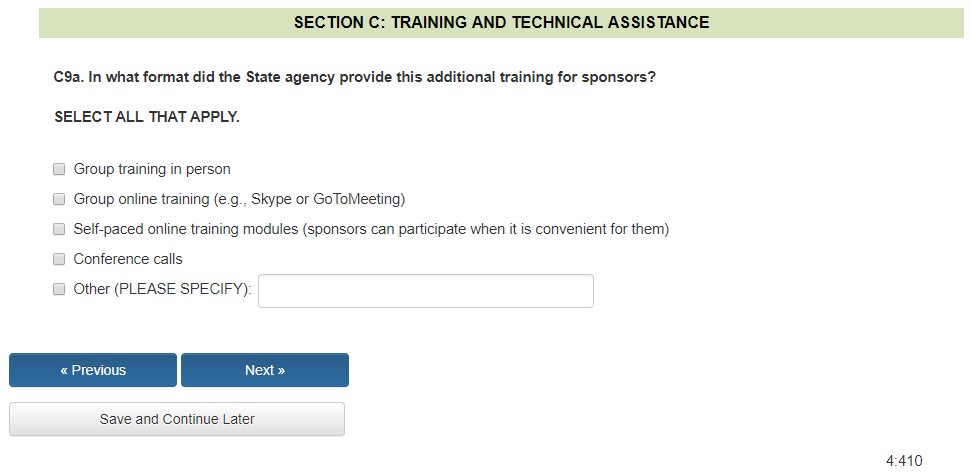Image resolution: width=971 pixels, height=473 pixels.
Task: Click the Section C Training and Technical Assistance header
Action: [501, 22]
